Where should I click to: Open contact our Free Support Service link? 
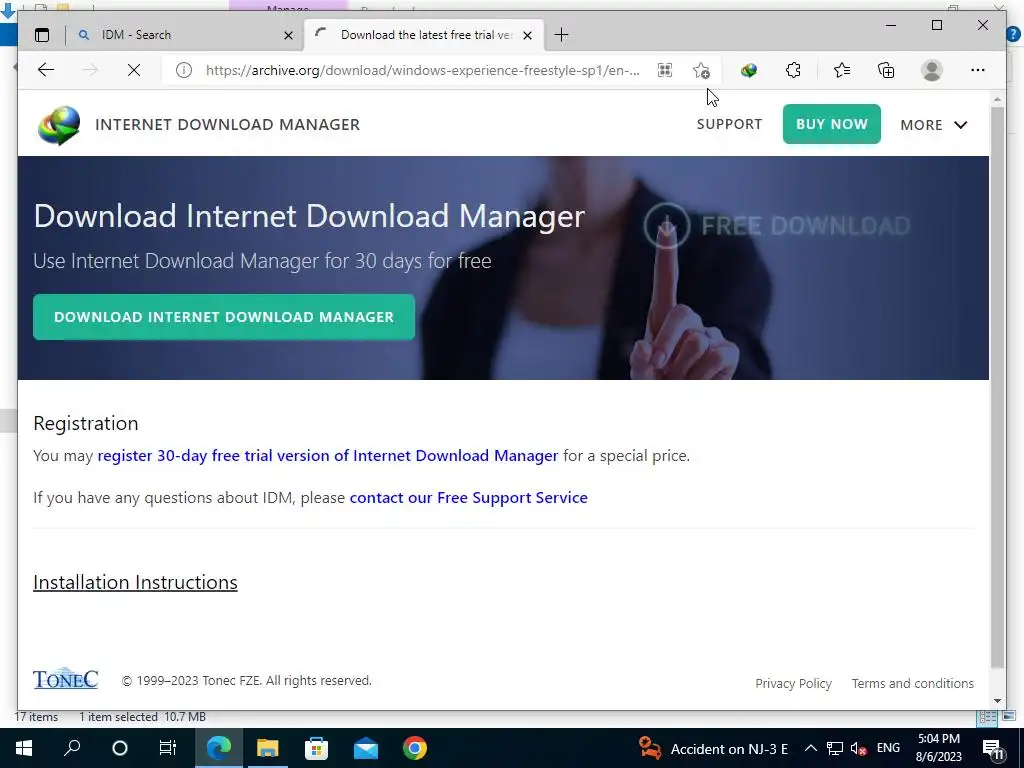[x=469, y=498]
